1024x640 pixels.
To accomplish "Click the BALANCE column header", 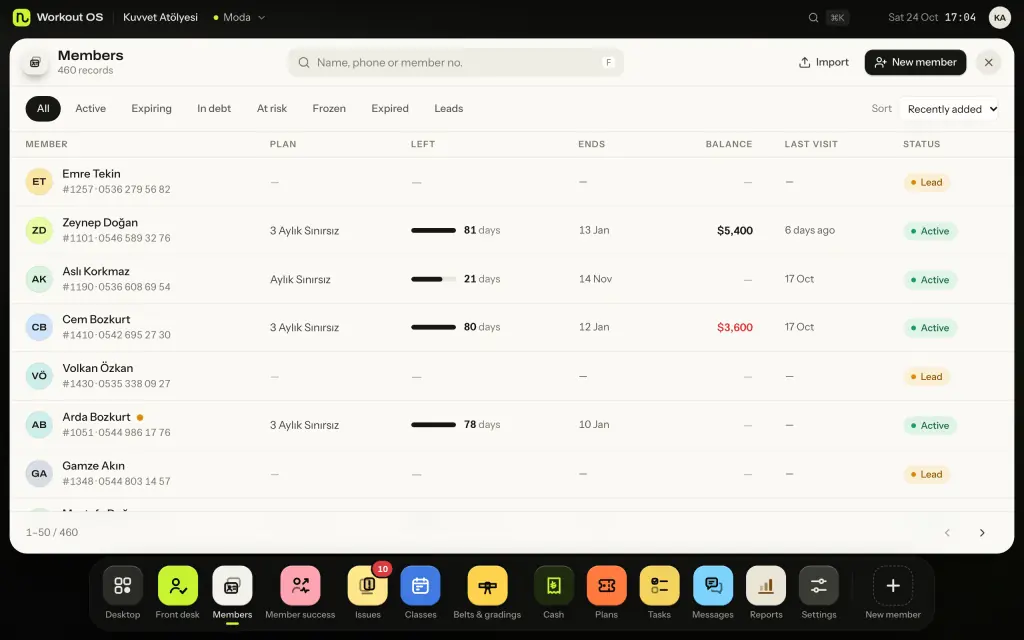I will coord(729,144).
